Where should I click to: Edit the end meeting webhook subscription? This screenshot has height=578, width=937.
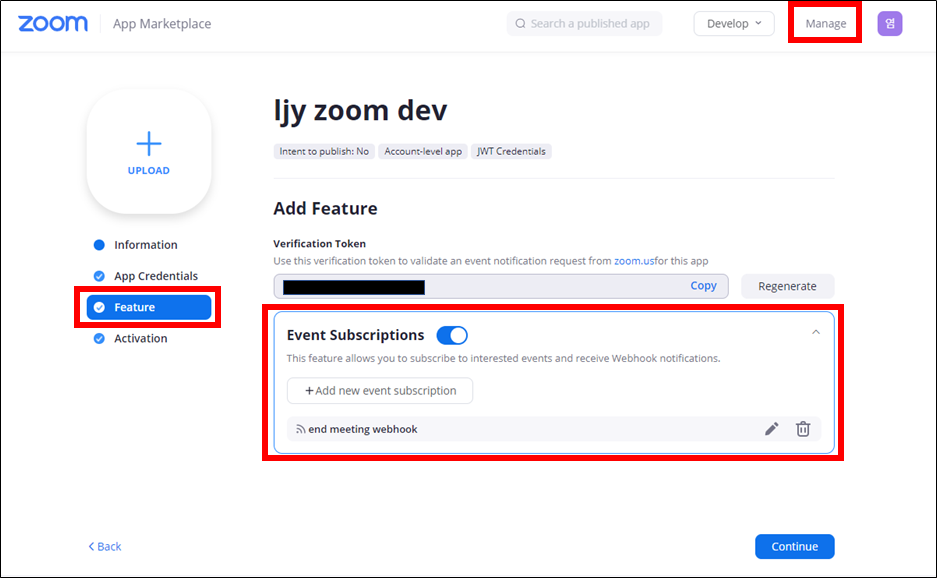[771, 429]
